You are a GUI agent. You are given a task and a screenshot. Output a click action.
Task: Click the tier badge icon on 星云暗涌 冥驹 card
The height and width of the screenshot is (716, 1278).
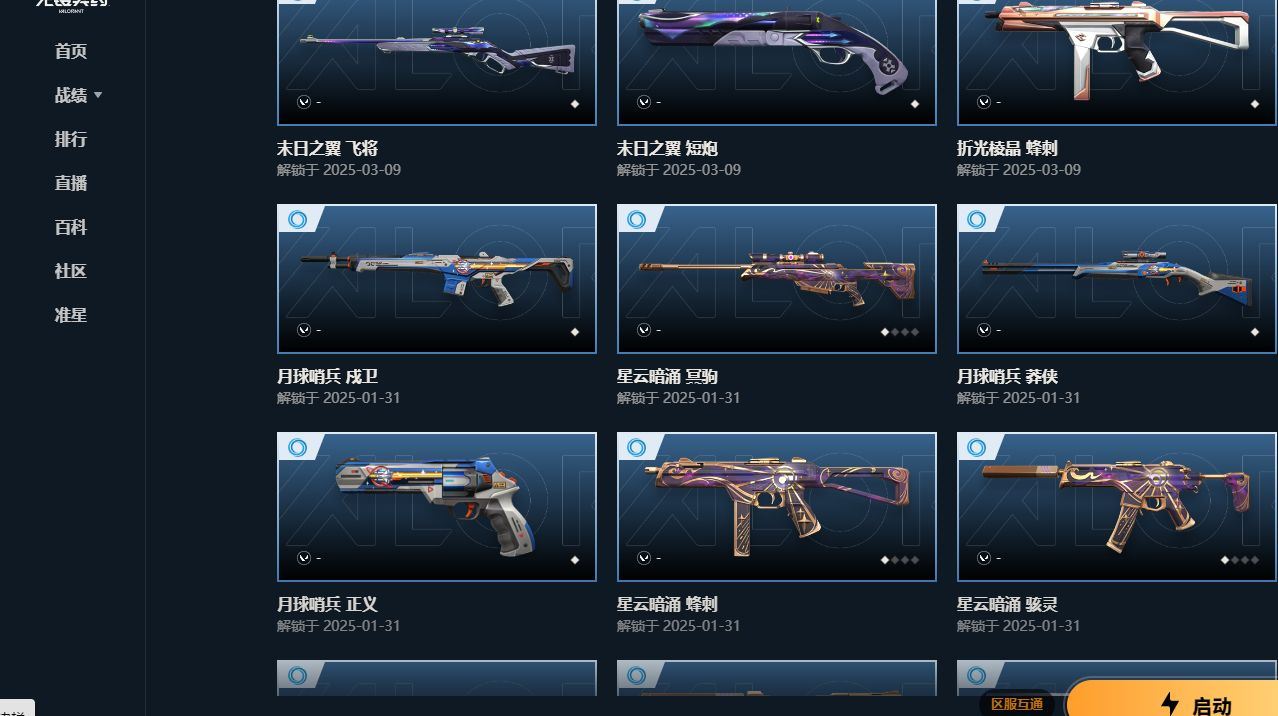(x=637, y=219)
